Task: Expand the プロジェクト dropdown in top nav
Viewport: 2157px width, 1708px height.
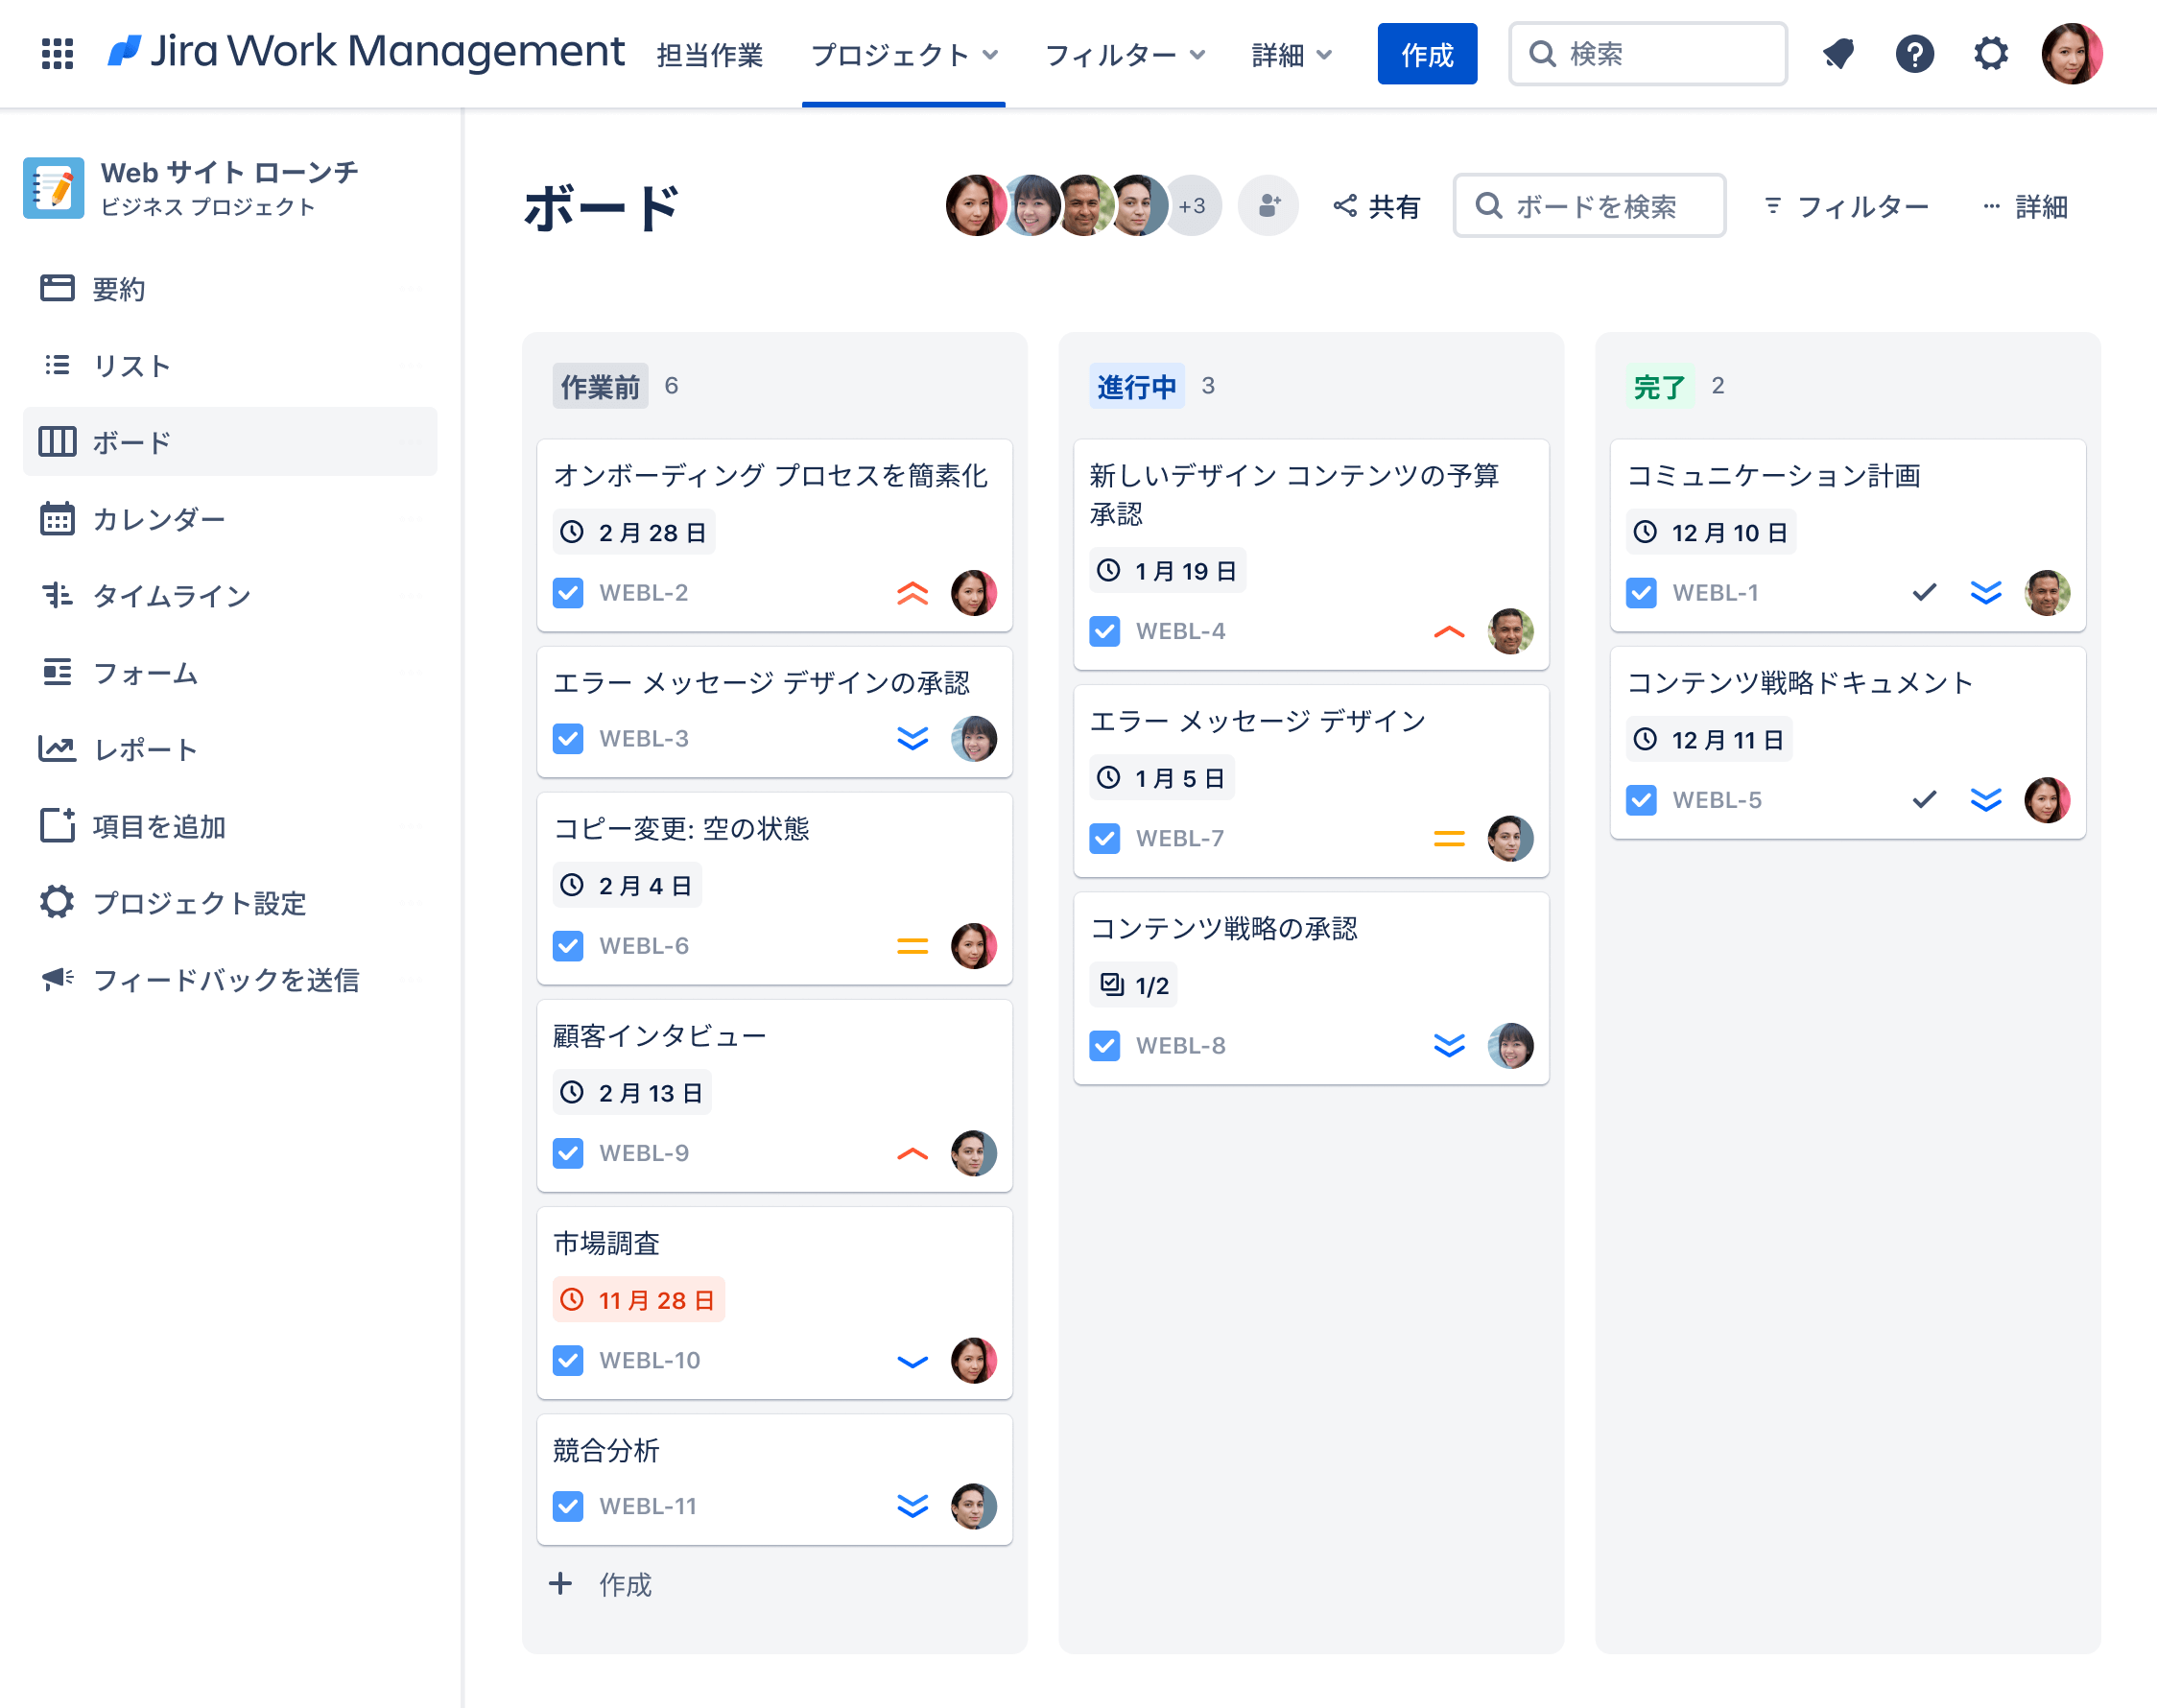Action: tap(904, 54)
